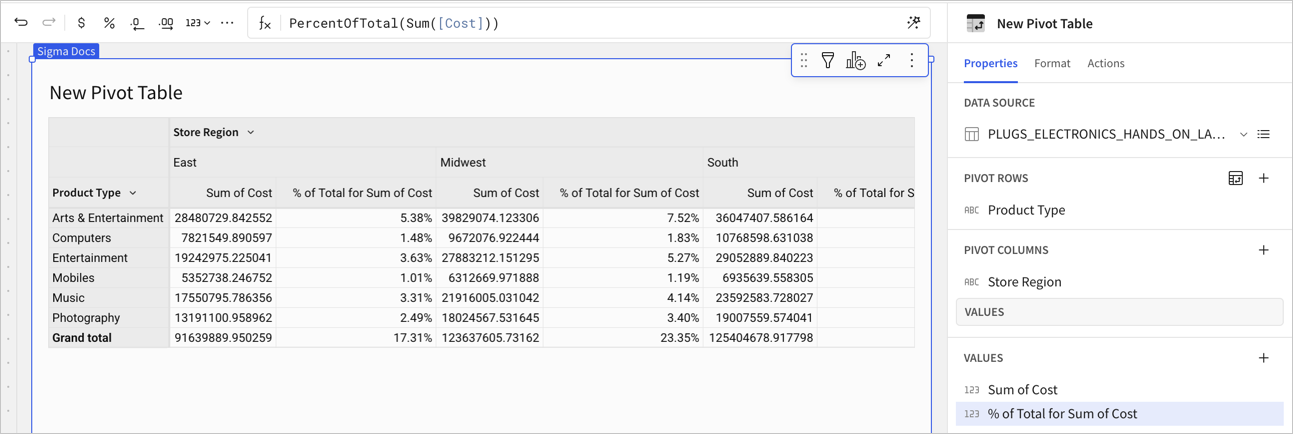
Task: Open the 123 number format dropdown
Action: [x=198, y=23]
